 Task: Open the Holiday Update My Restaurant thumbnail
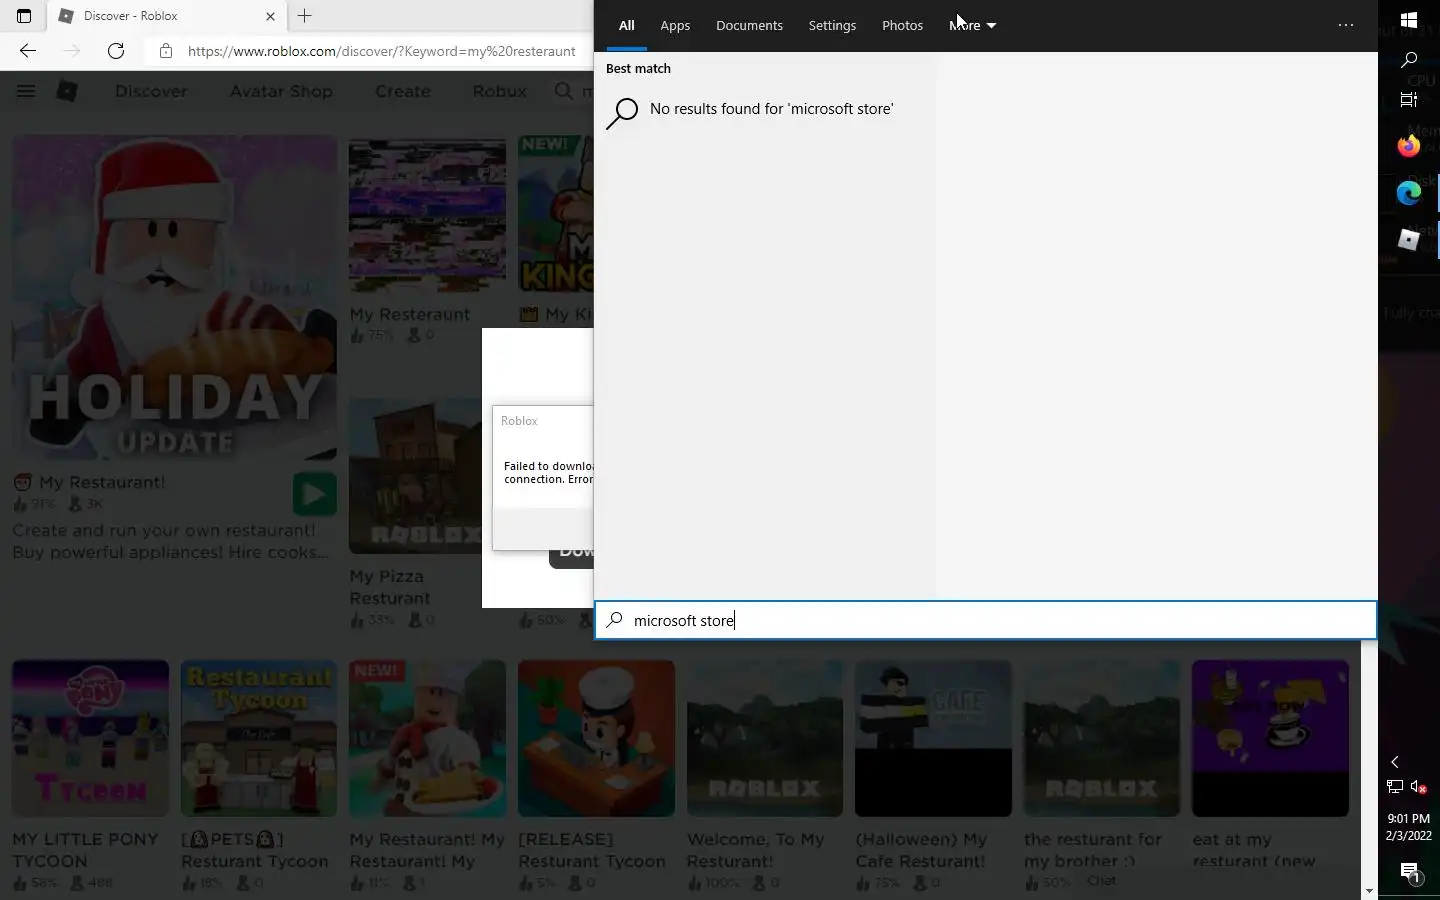(174, 297)
